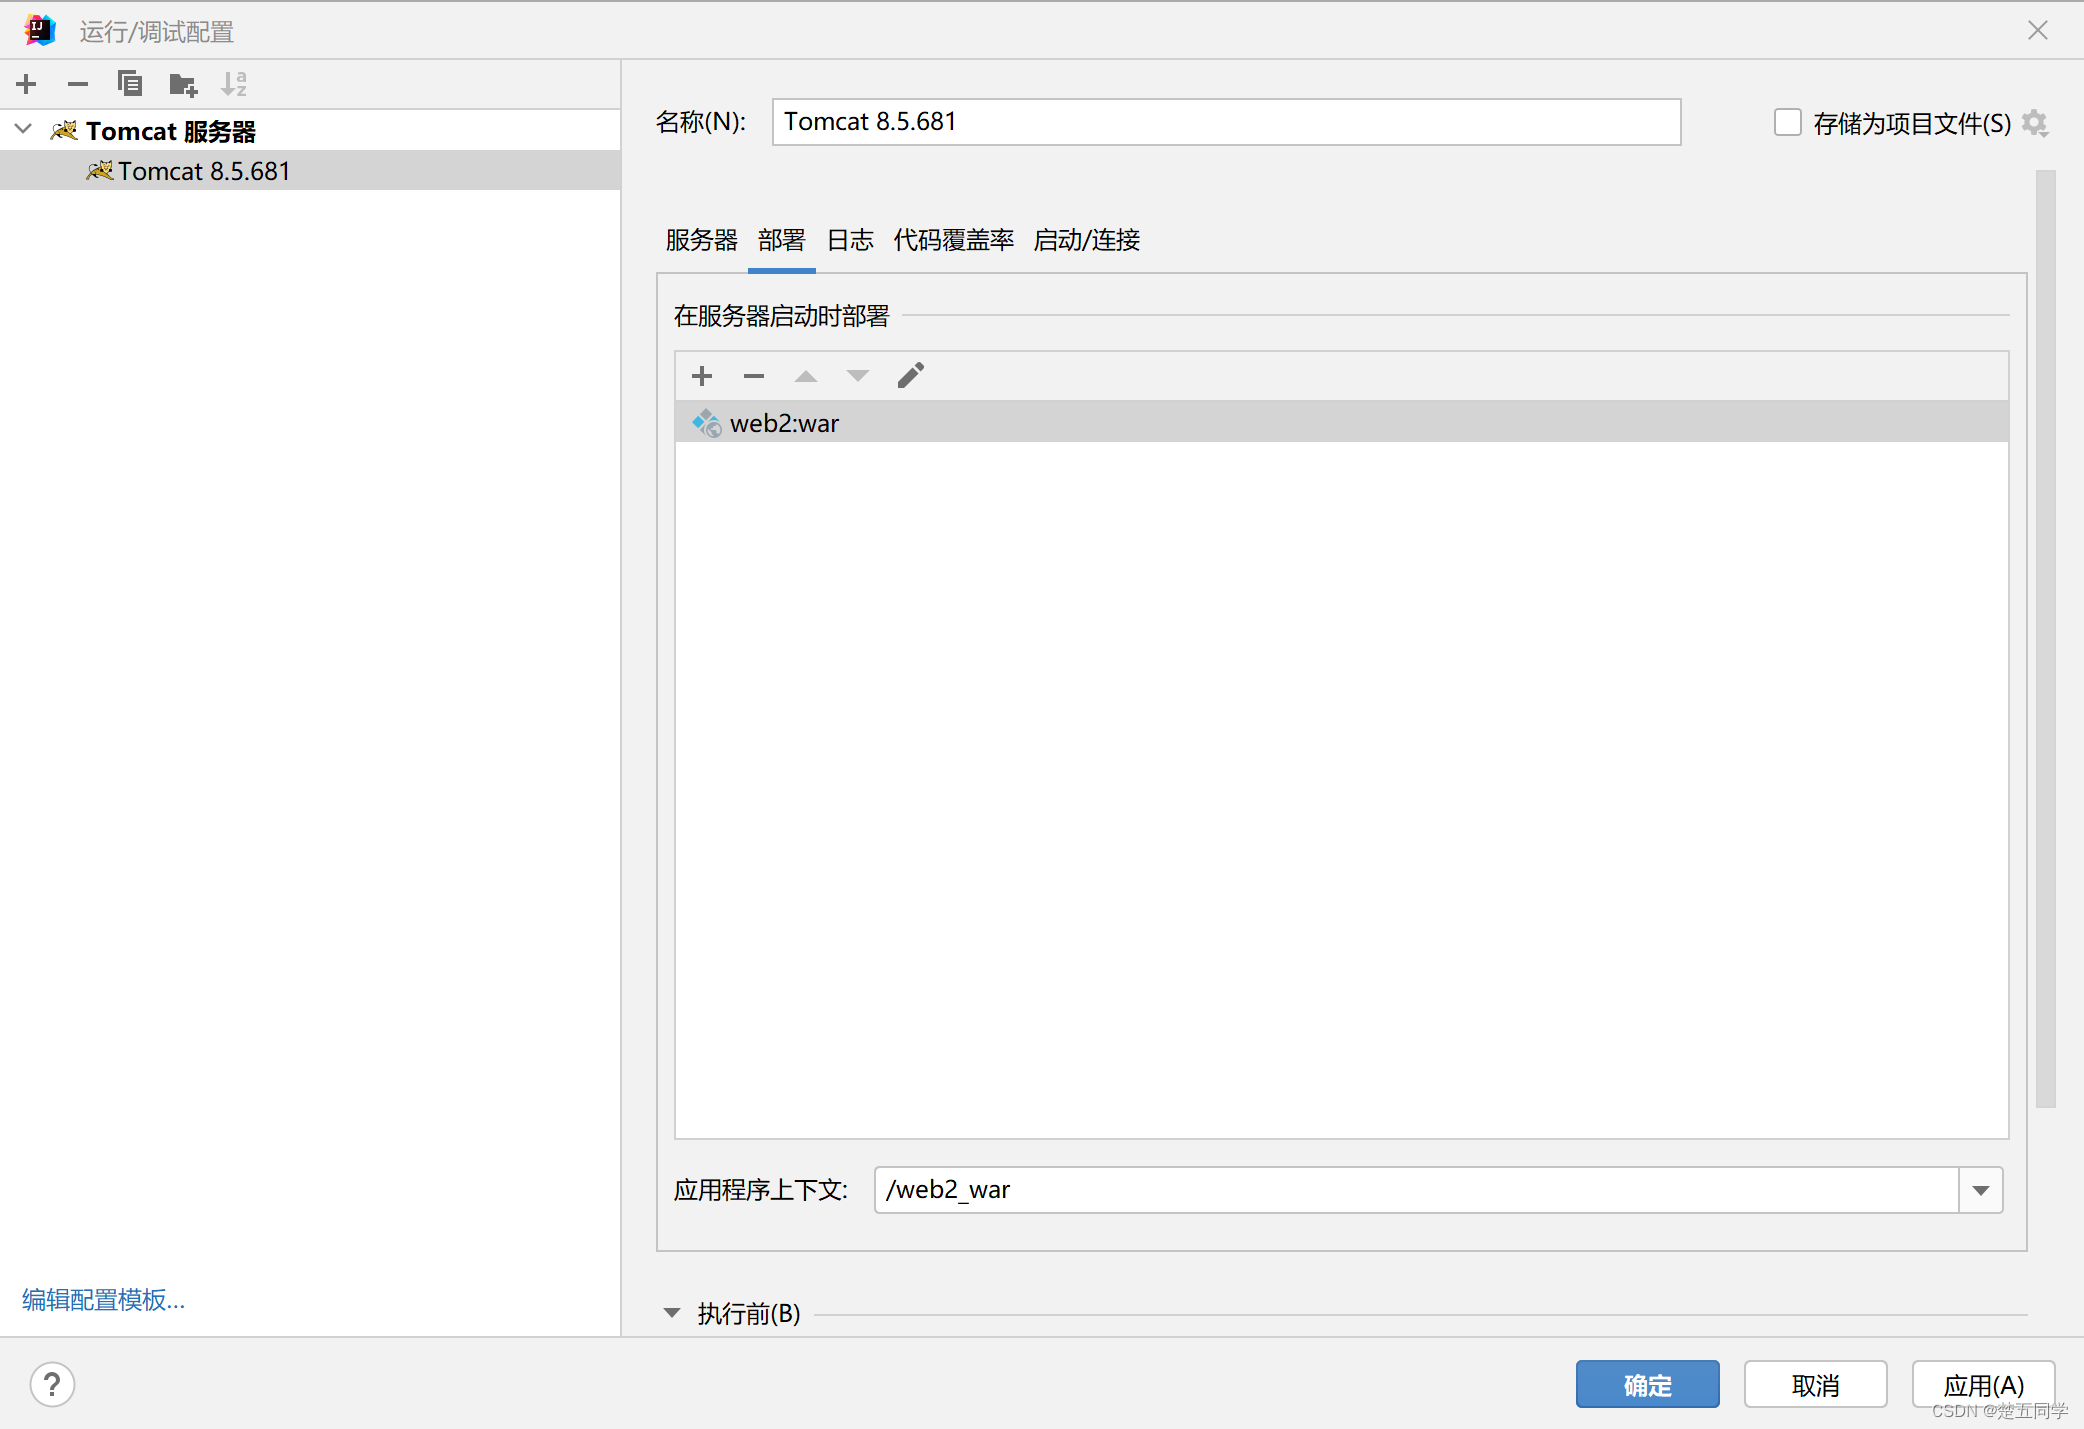Open help with the question mark button
2084x1429 pixels.
coord(52,1384)
